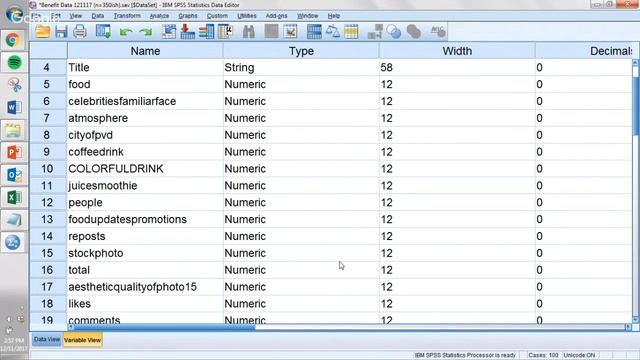This screenshot has height=360, width=640.
Task: Open the Data menu
Action: (x=98, y=16)
